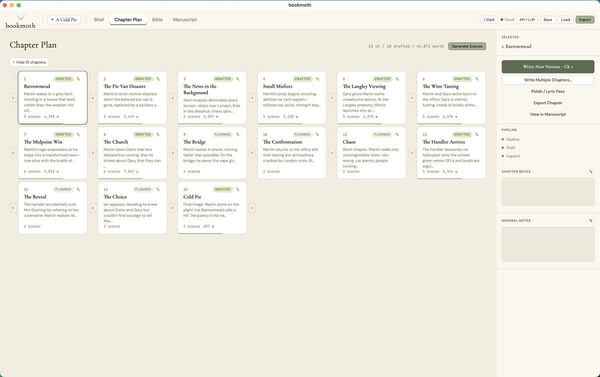This screenshot has height=377, width=600.
Task: Click the Load button
Action: pyautogui.click(x=565, y=20)
